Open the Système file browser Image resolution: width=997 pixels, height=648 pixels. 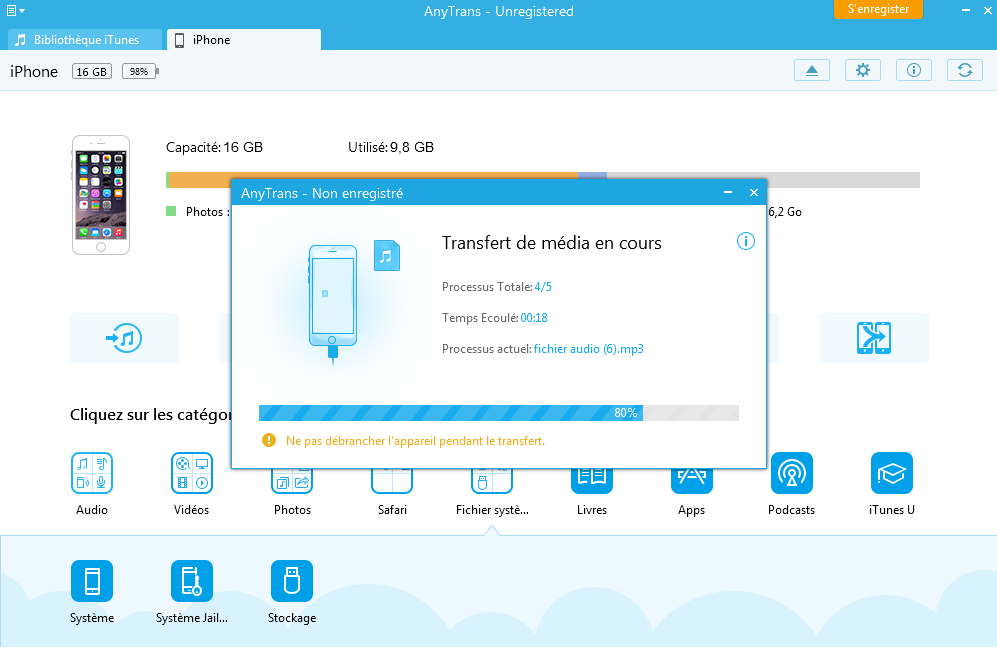[92, 581]
